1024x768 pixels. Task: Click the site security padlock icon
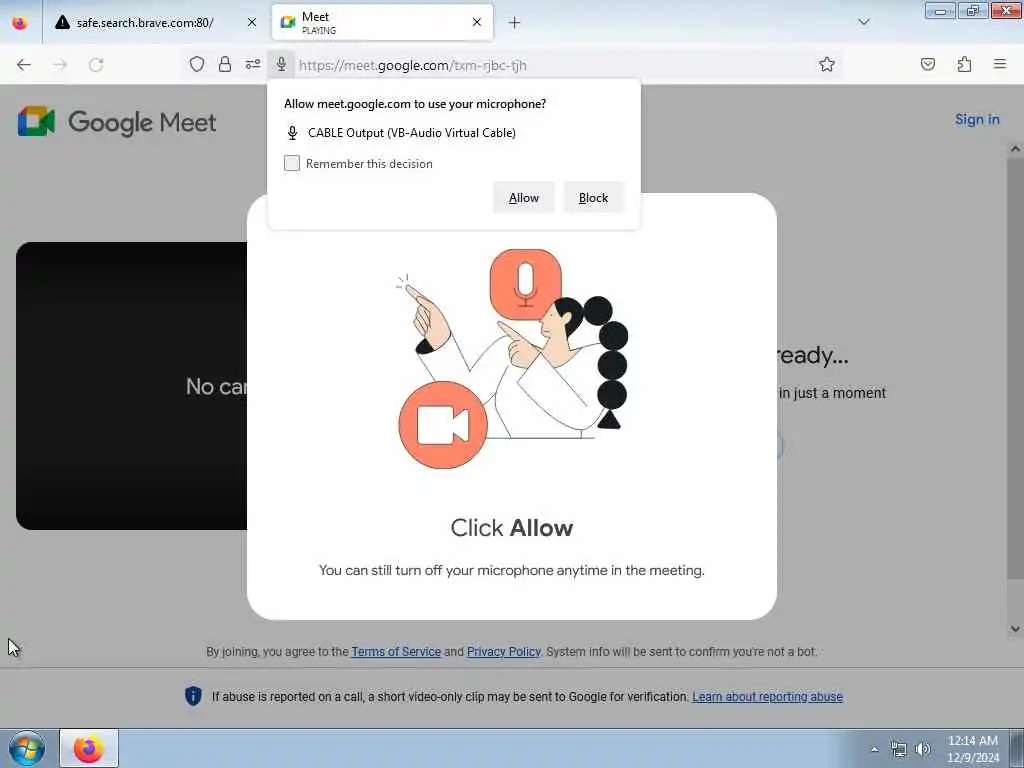point(225,64)
